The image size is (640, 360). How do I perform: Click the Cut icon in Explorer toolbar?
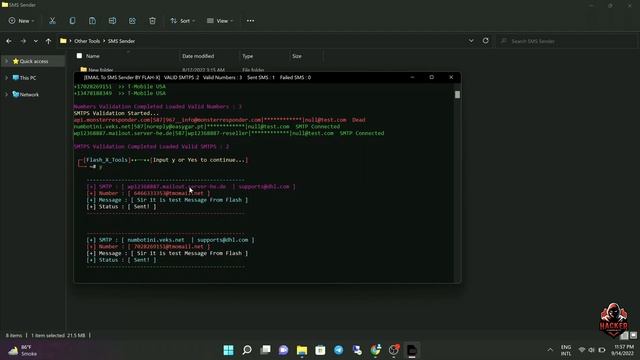point(52,21)
